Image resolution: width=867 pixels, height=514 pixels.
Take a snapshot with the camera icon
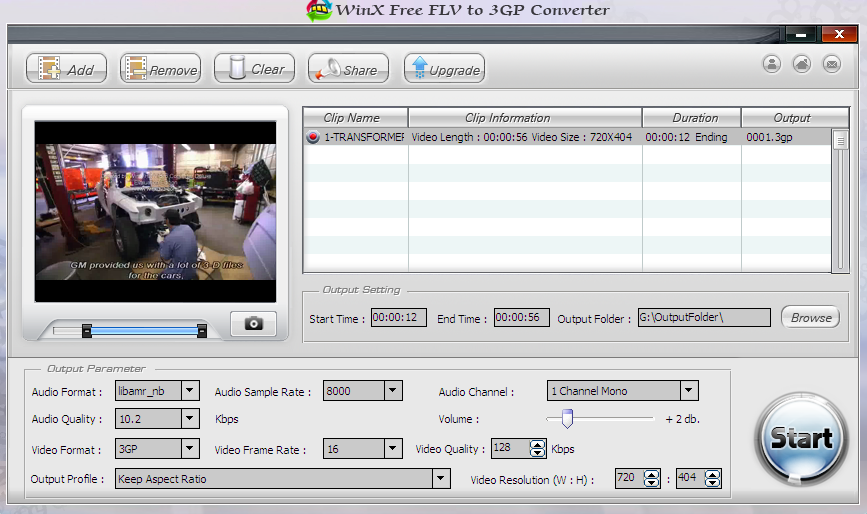254,323
